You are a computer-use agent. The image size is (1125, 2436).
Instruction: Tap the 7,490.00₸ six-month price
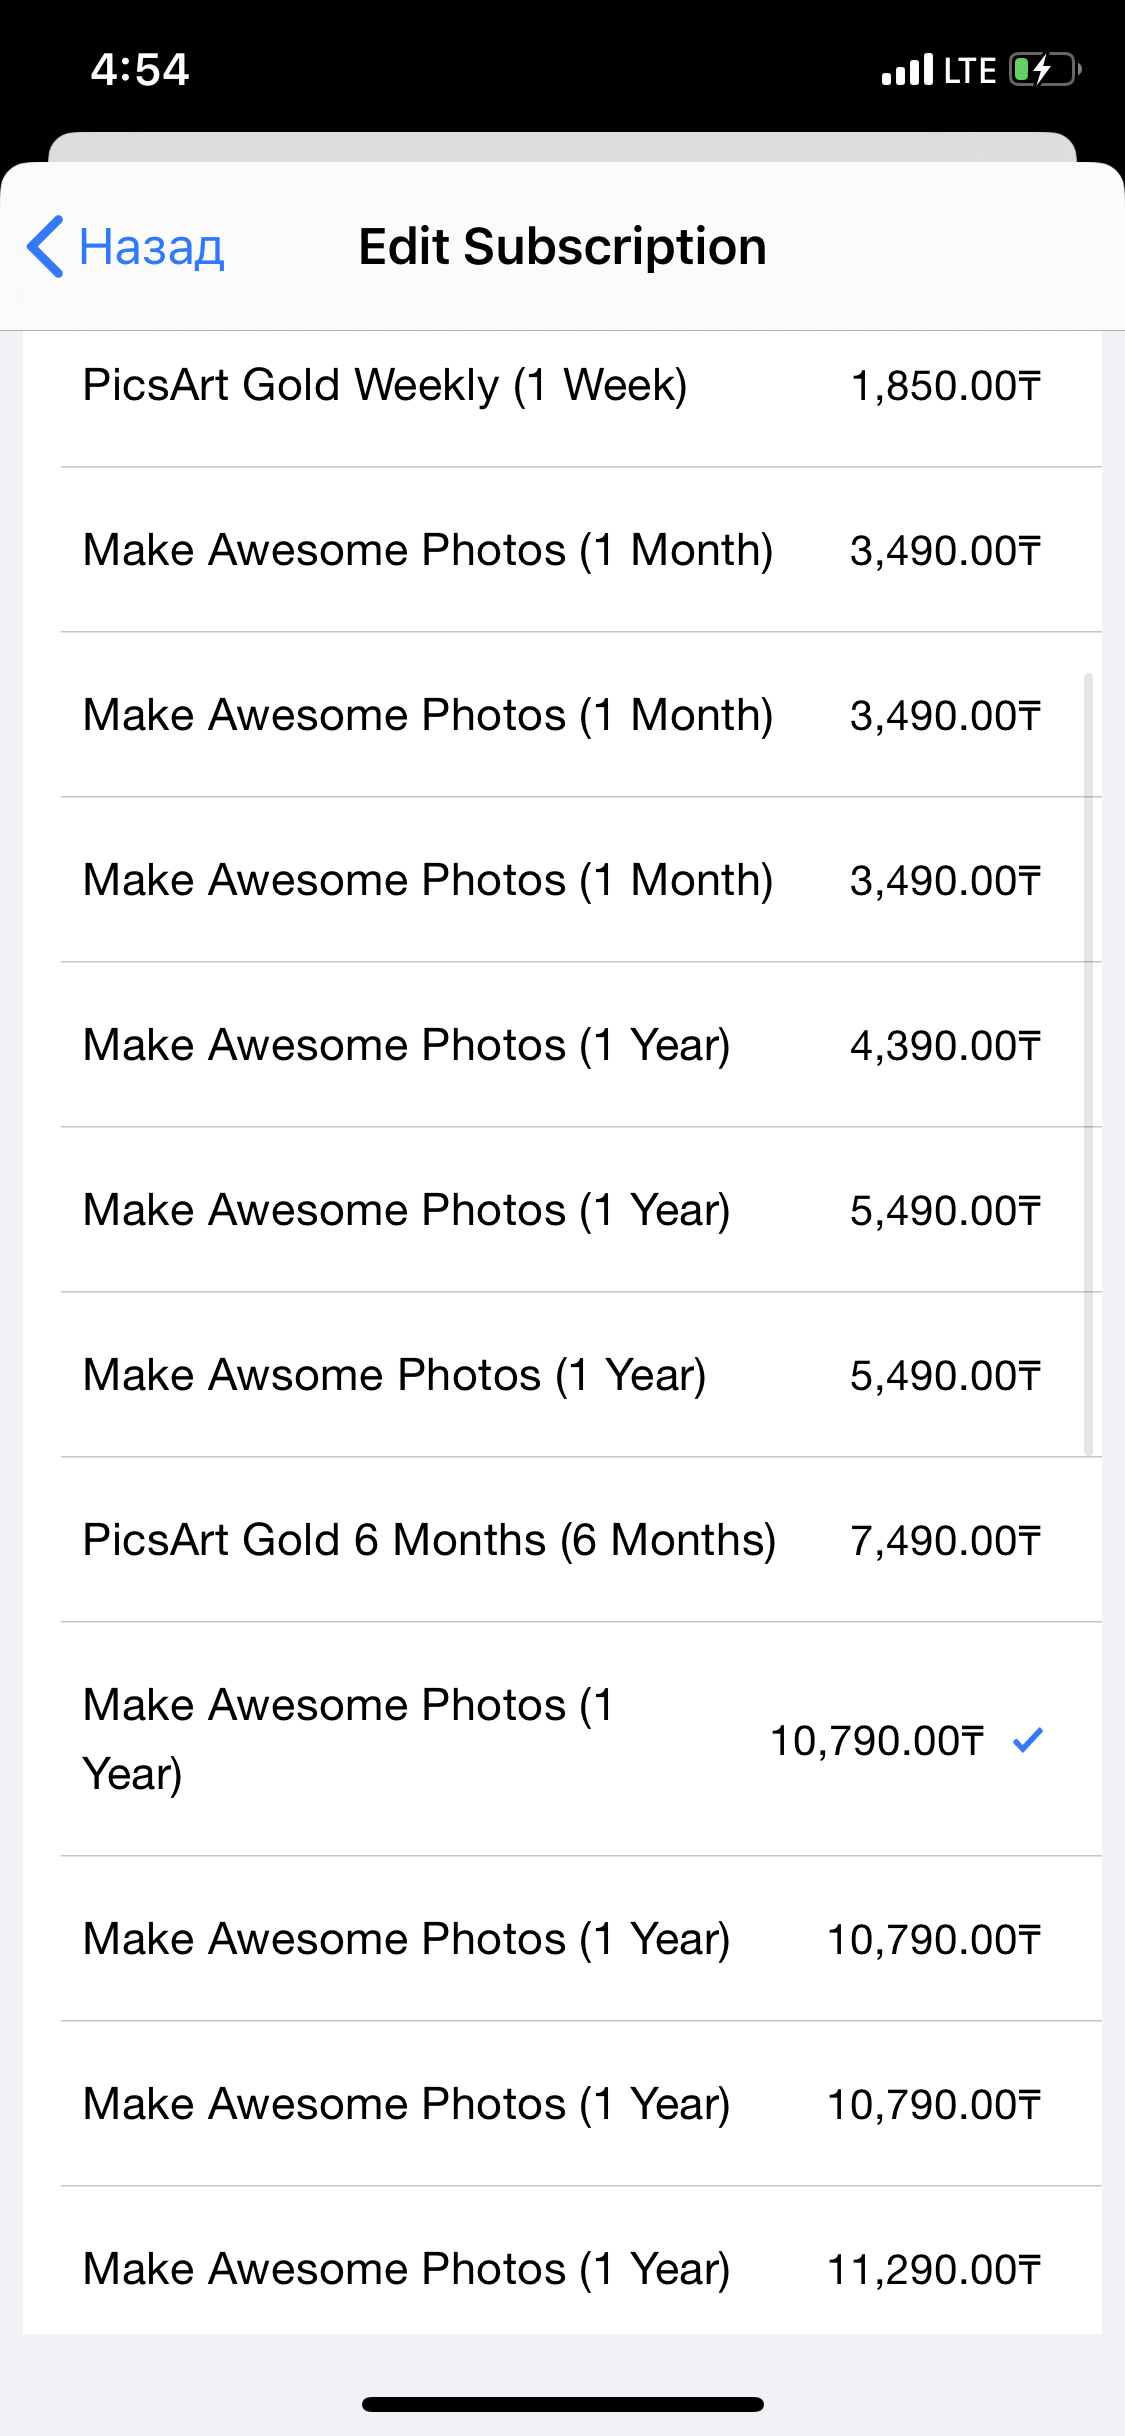(x=945, y=1541)
